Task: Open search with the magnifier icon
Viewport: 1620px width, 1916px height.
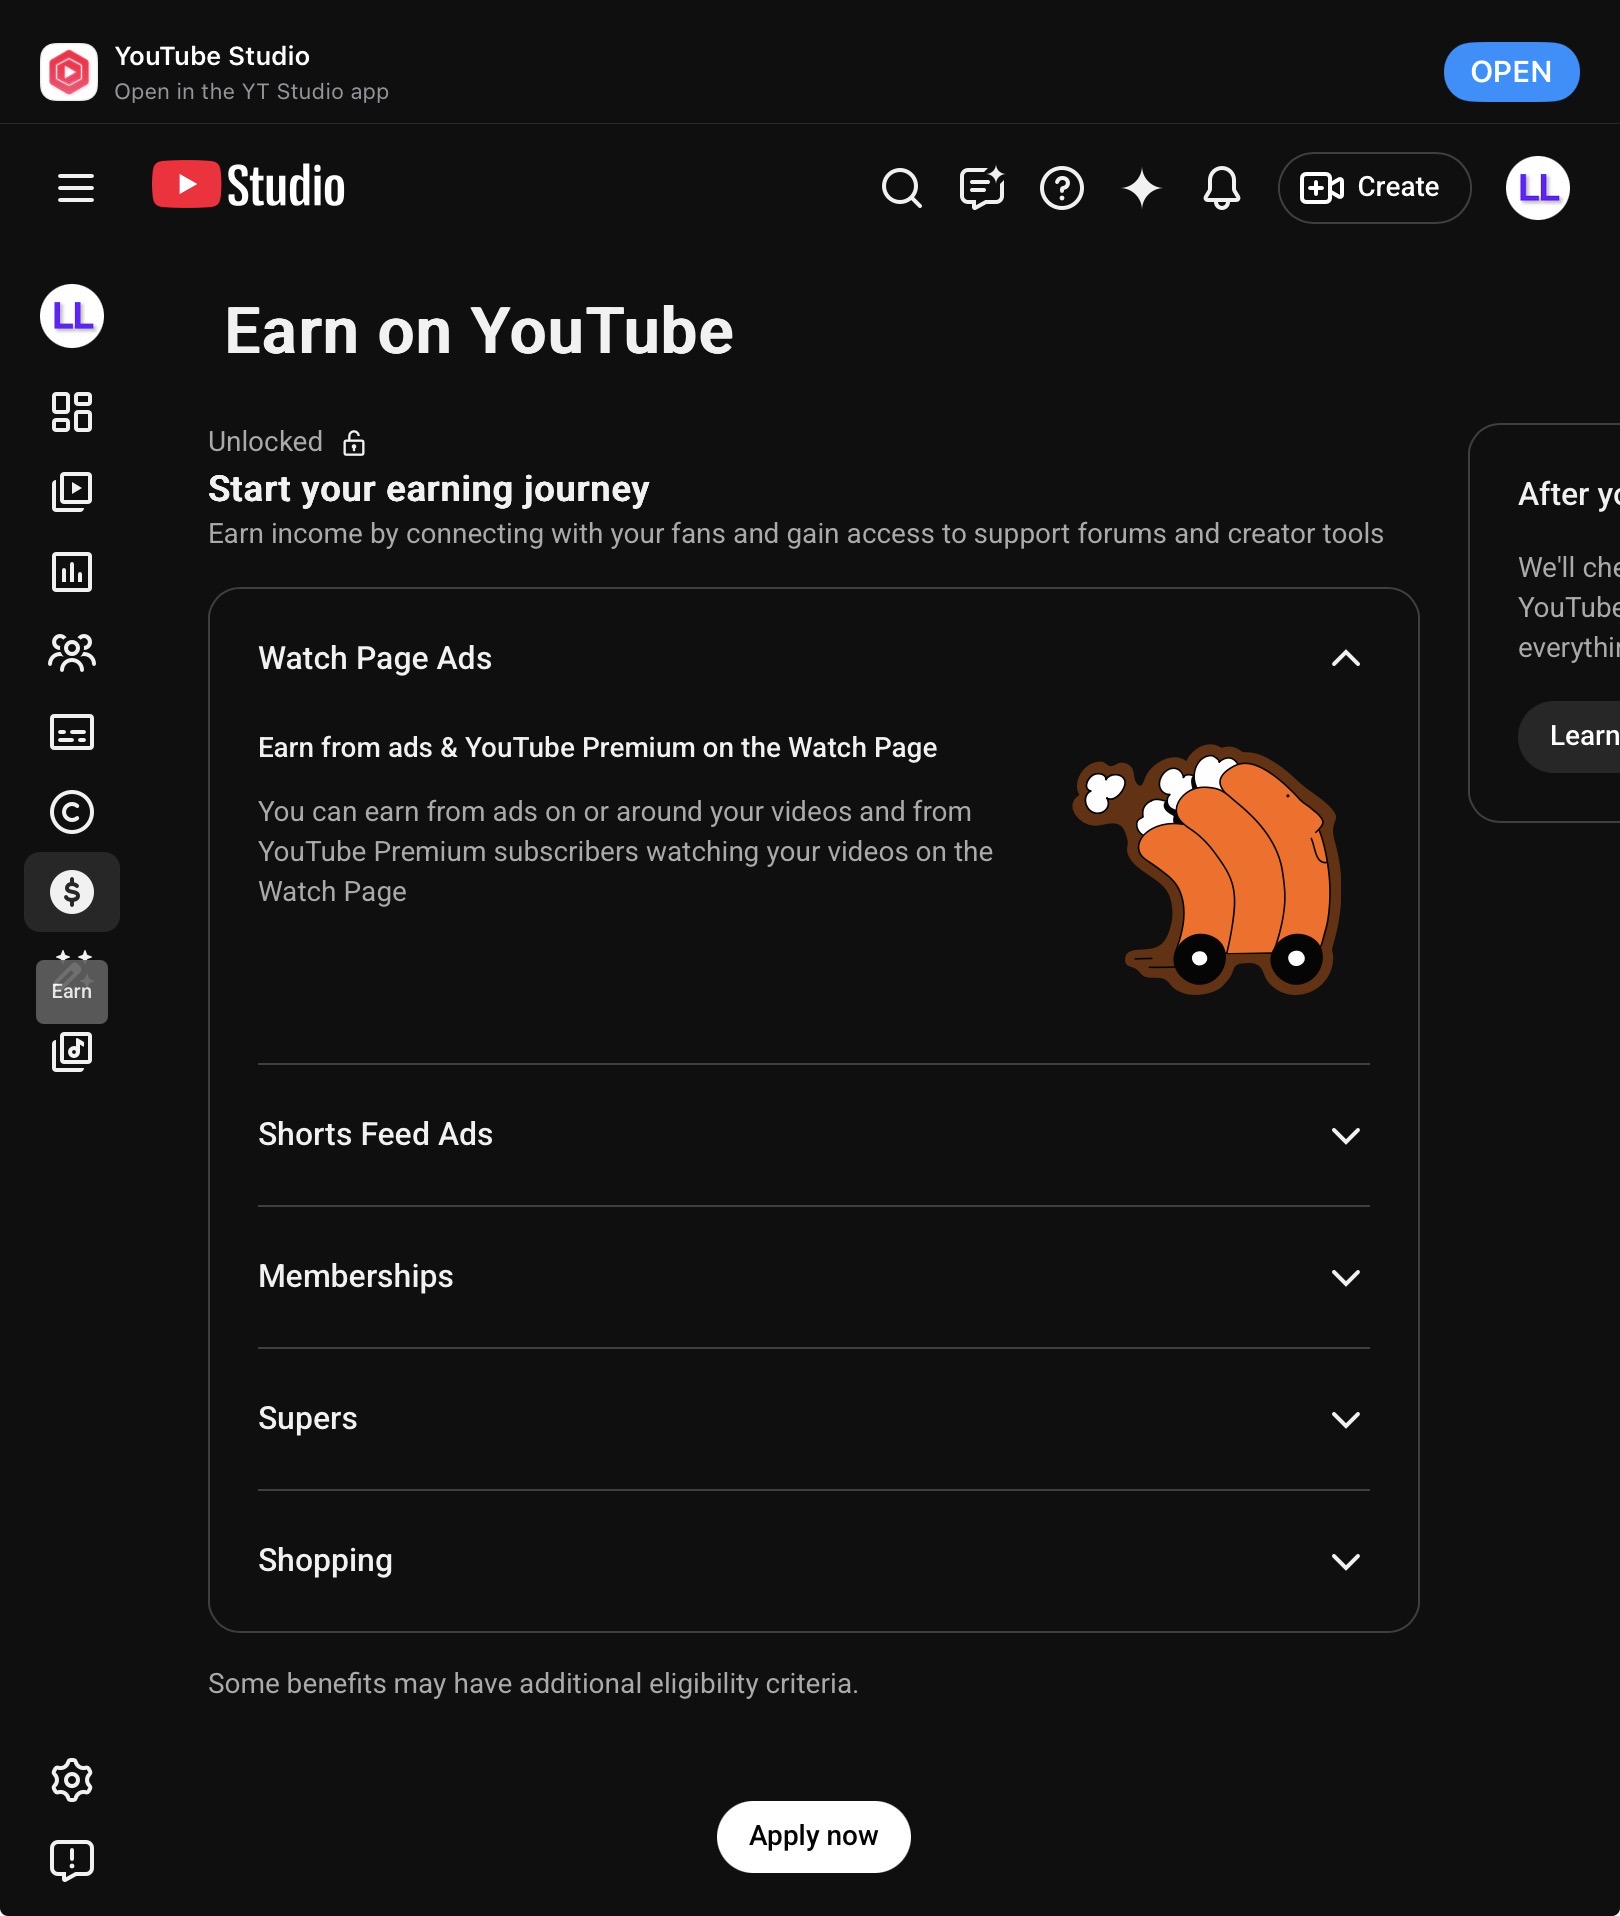Action: pyautogui.click(x=901, y=187)
